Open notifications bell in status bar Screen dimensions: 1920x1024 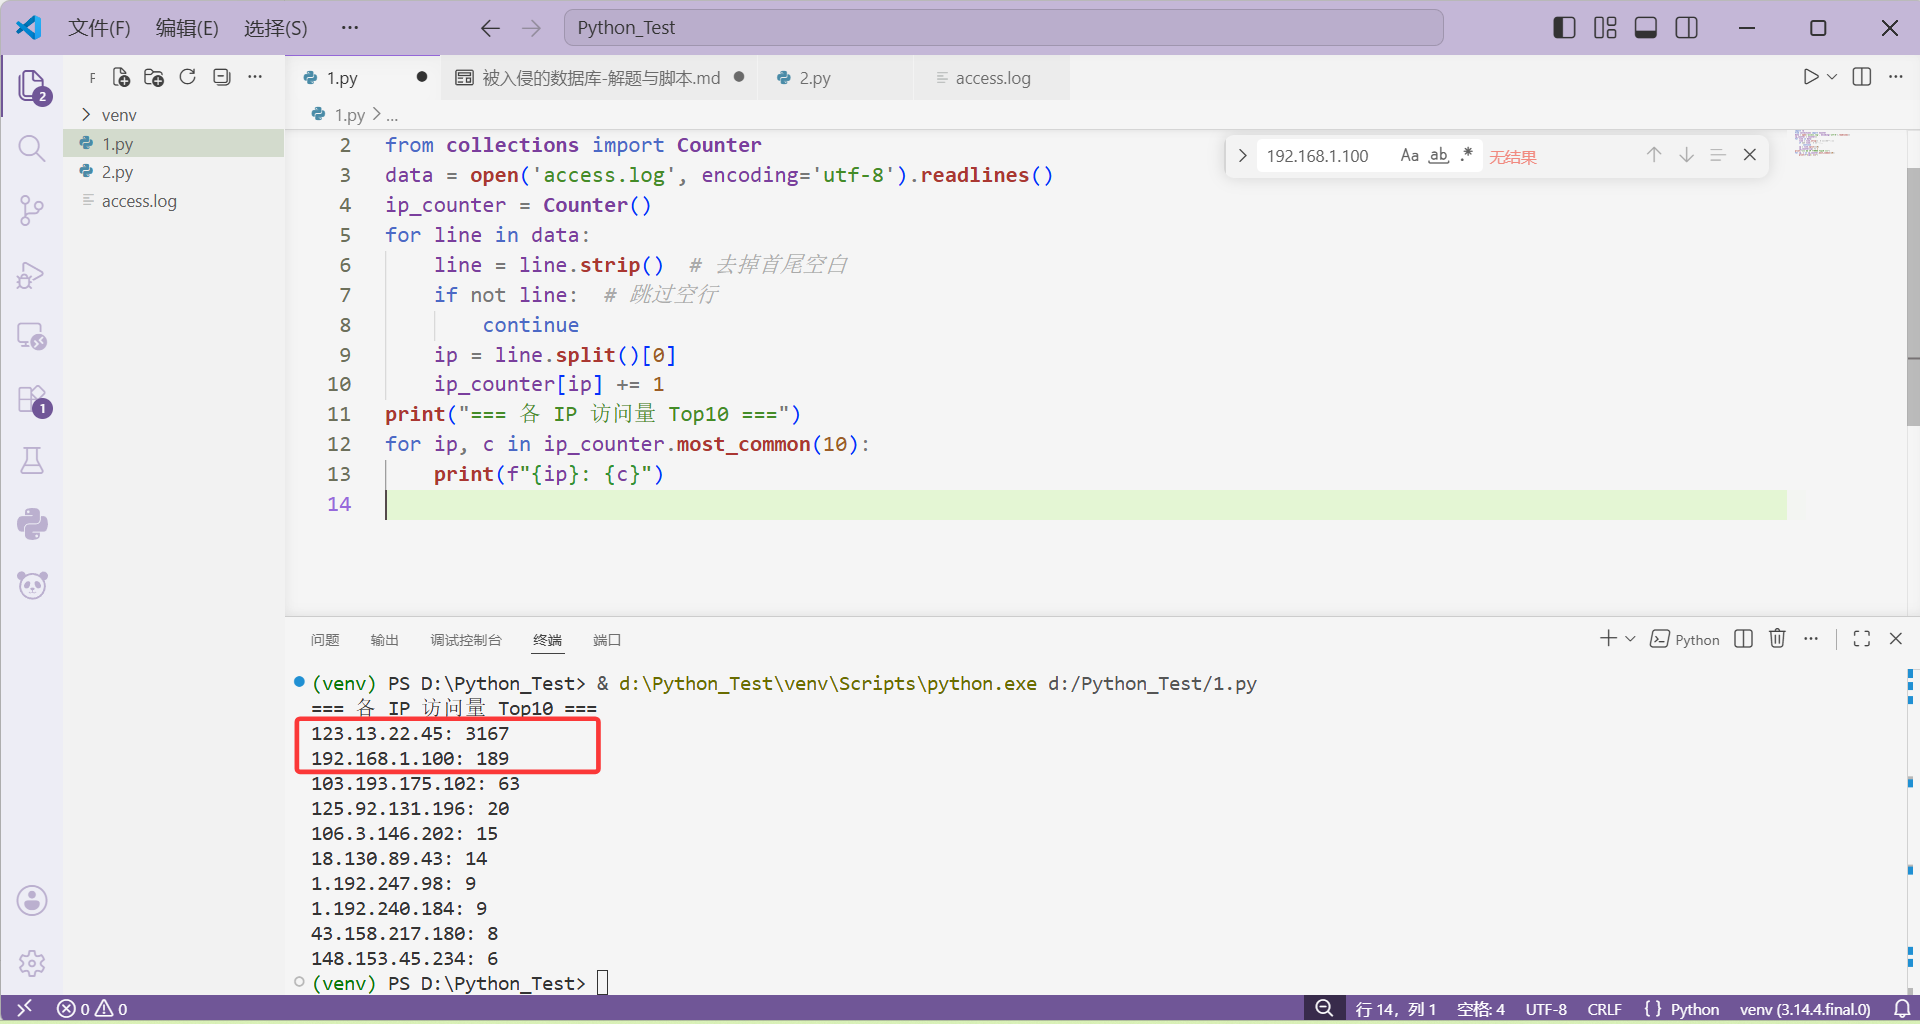tap(1903, 1009)
